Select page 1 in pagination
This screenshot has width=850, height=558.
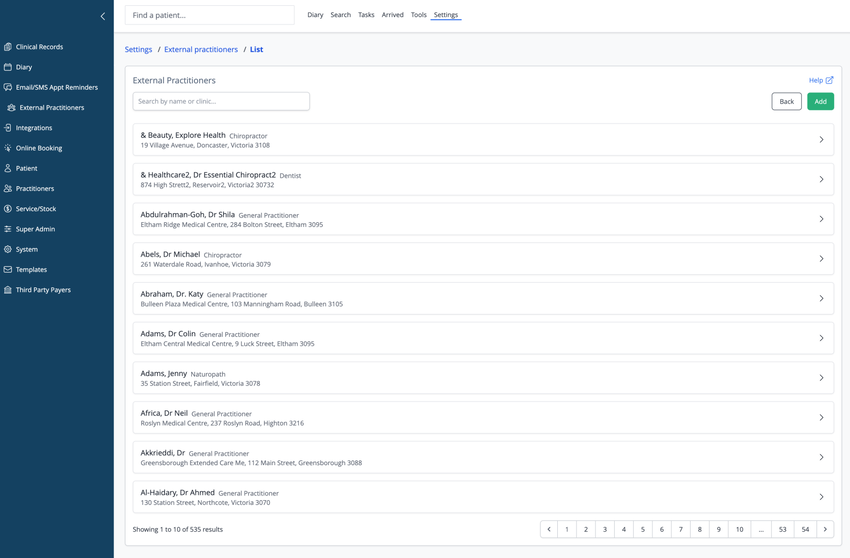(566, 529)
